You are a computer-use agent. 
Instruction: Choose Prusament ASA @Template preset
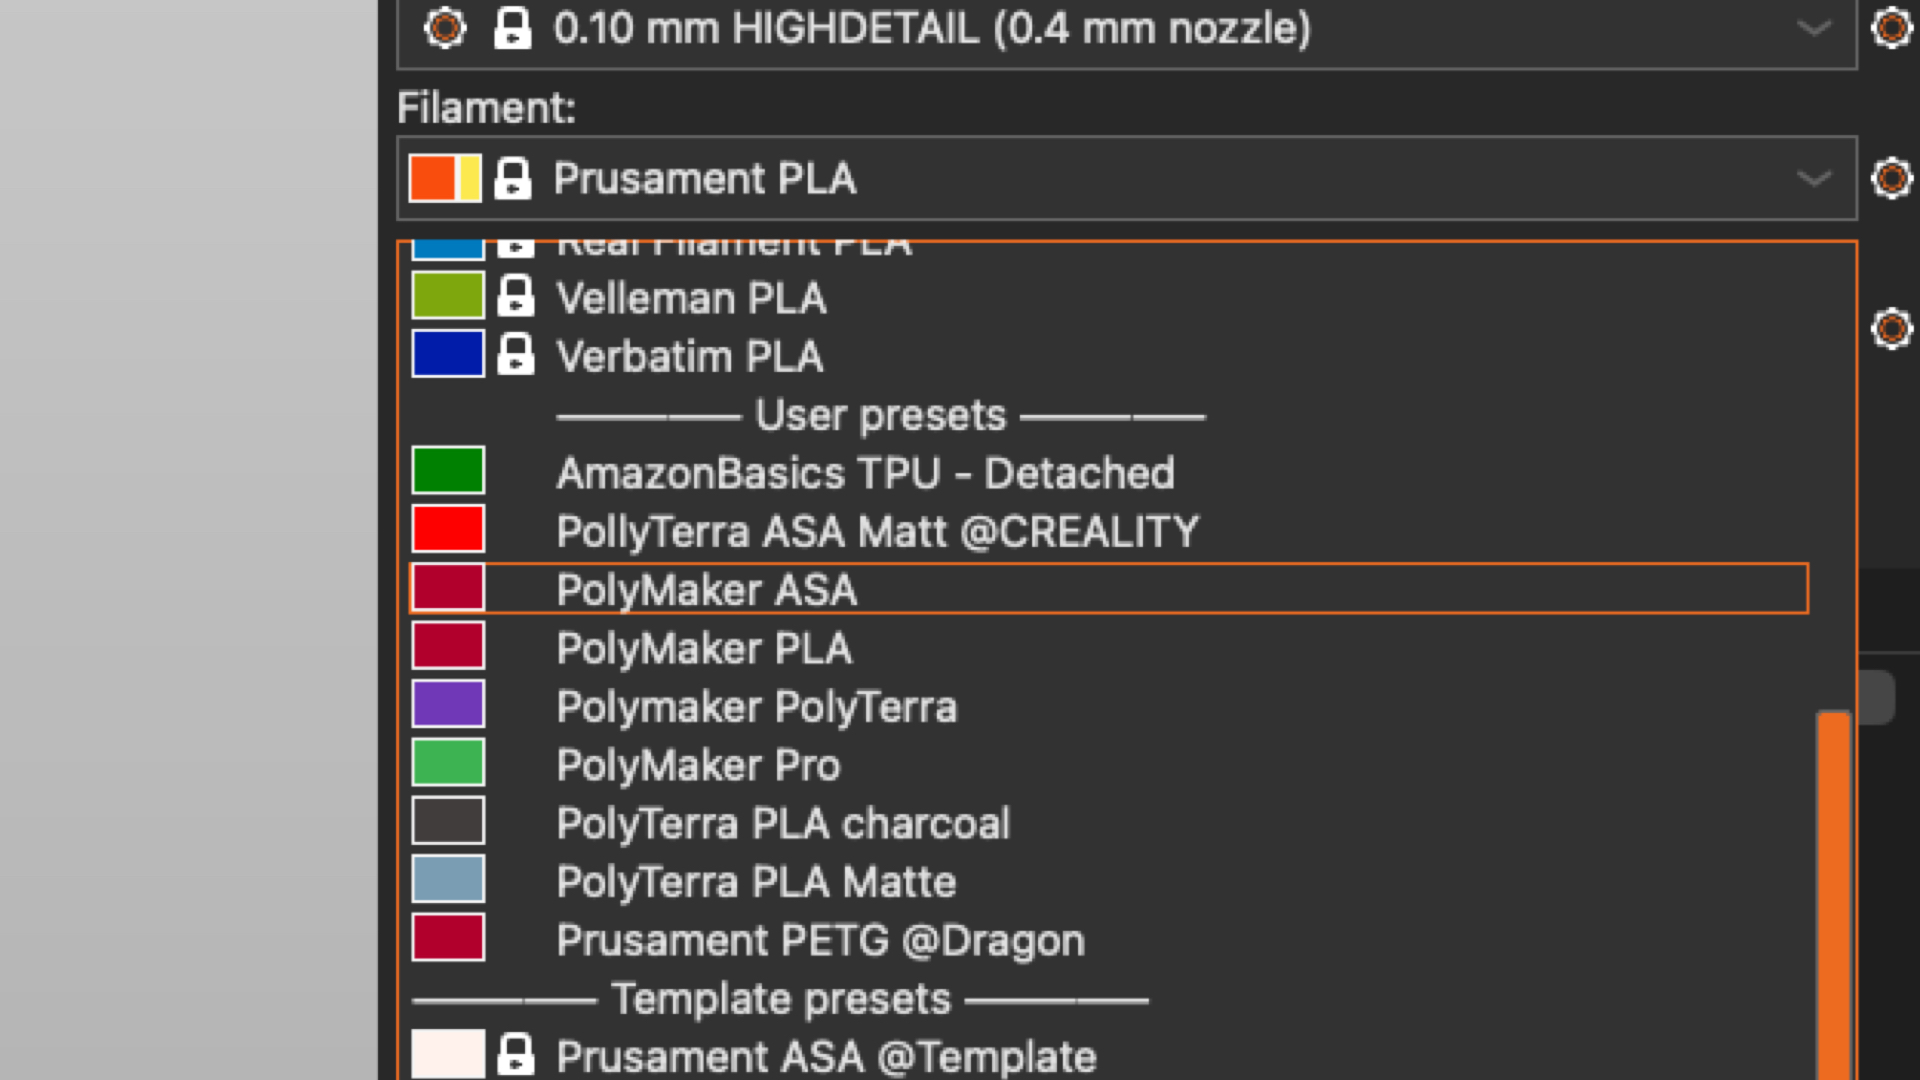pyautogui.click(x=1110, y=1056)
